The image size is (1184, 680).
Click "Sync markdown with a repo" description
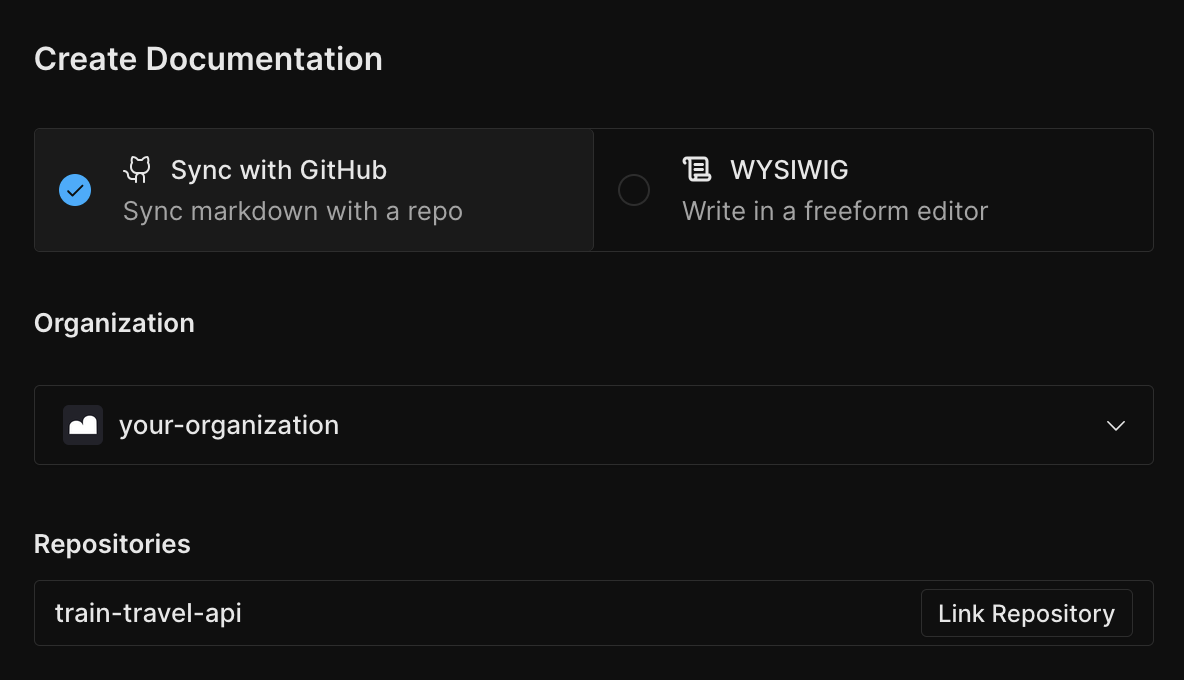292,211
